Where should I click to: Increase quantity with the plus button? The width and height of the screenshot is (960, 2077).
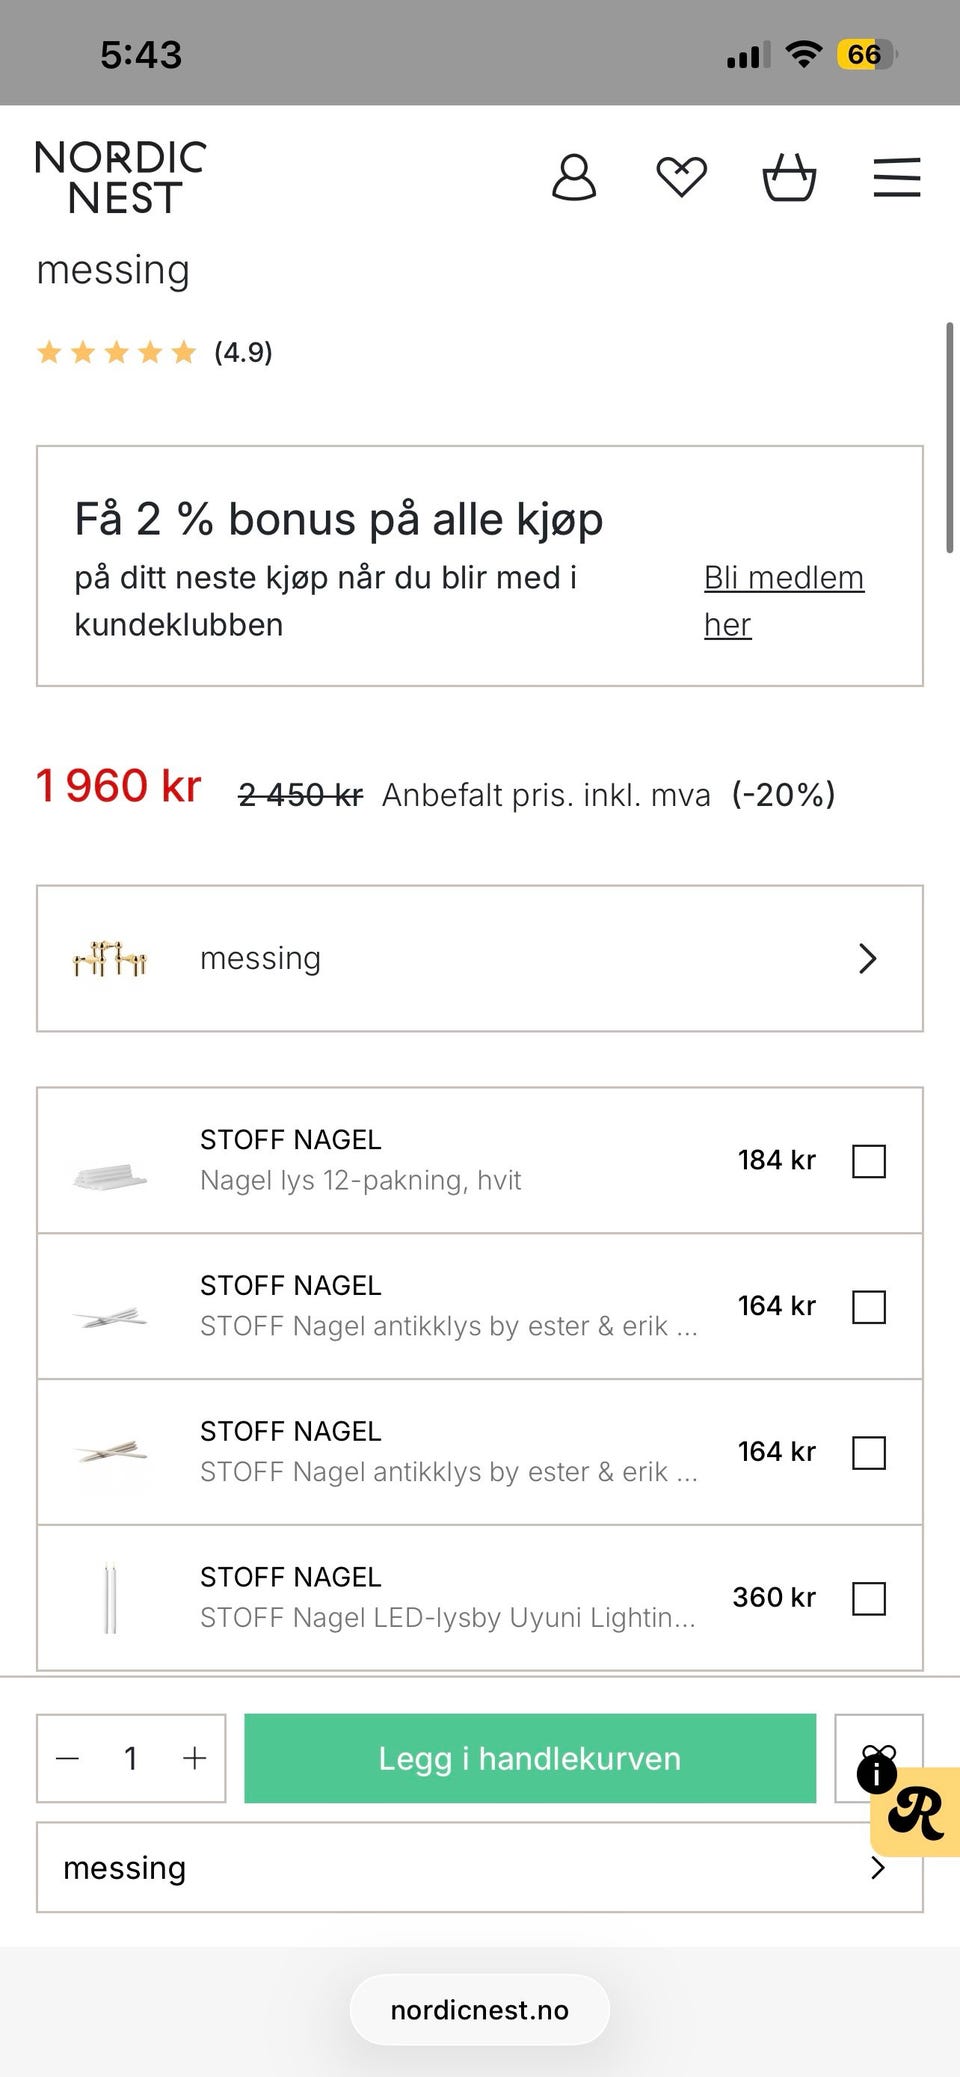point(195,1758)
